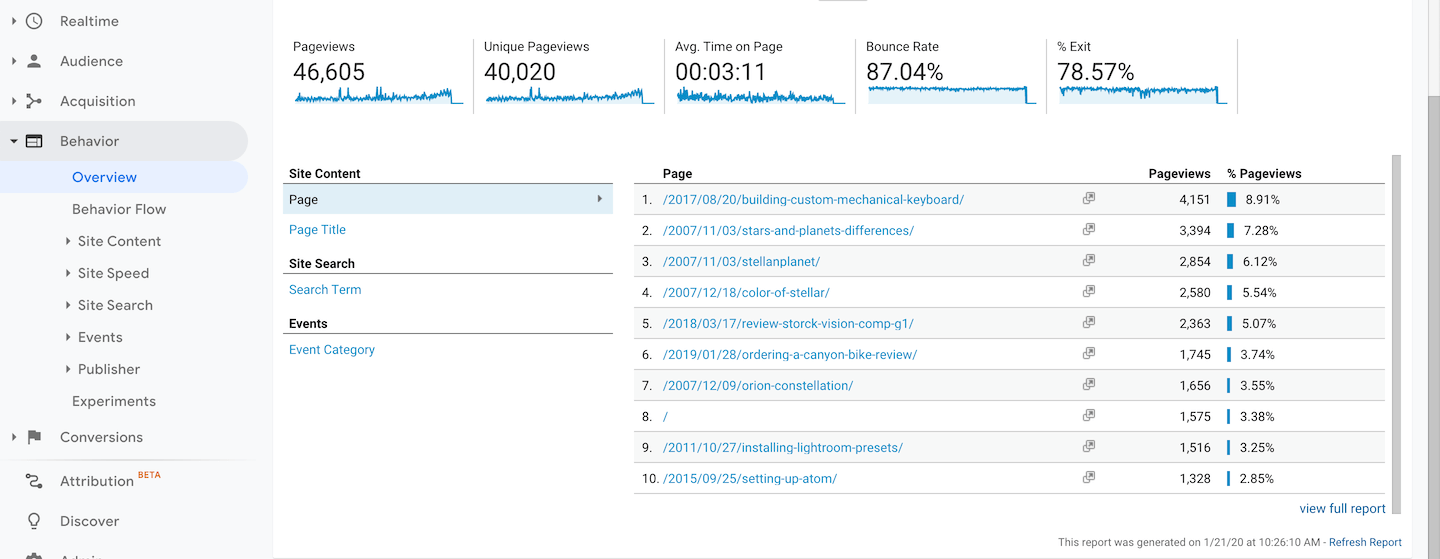Open the Discover section
This screenshot has width=1440, height=559.
(89, 521)
